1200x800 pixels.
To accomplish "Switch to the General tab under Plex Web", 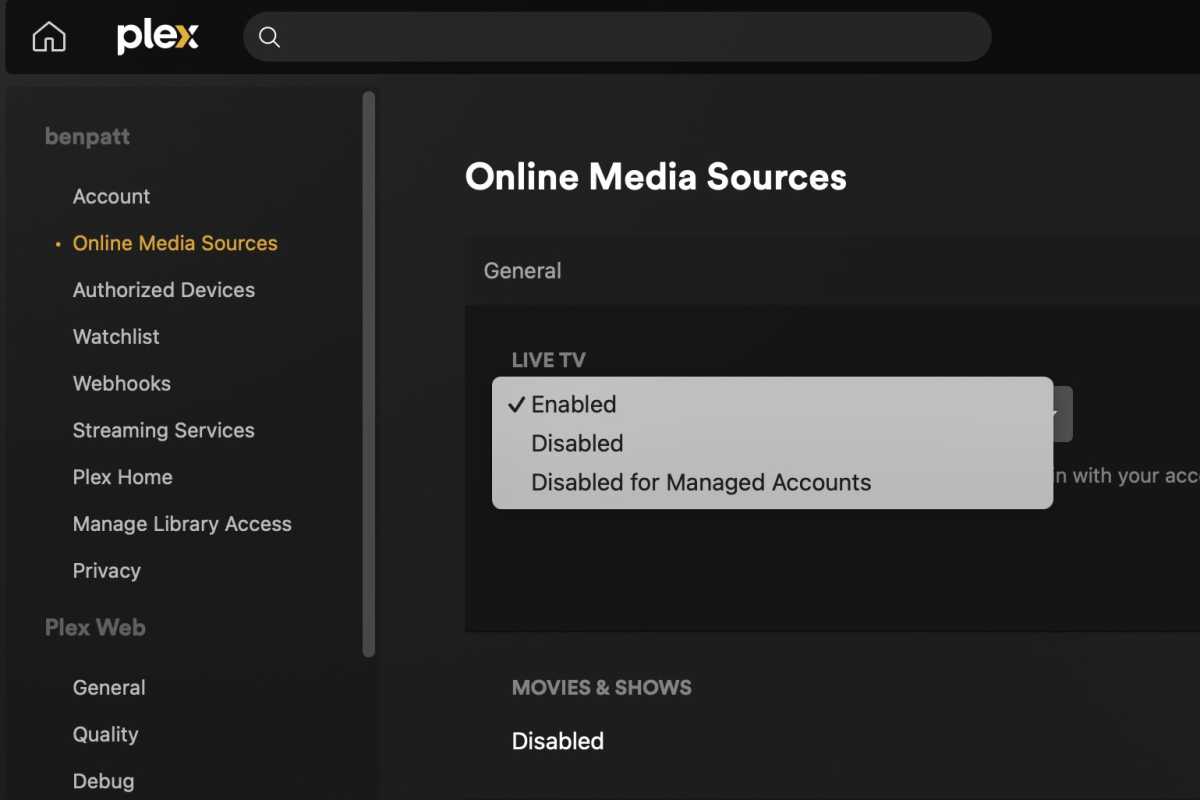I will click(109, 687).
